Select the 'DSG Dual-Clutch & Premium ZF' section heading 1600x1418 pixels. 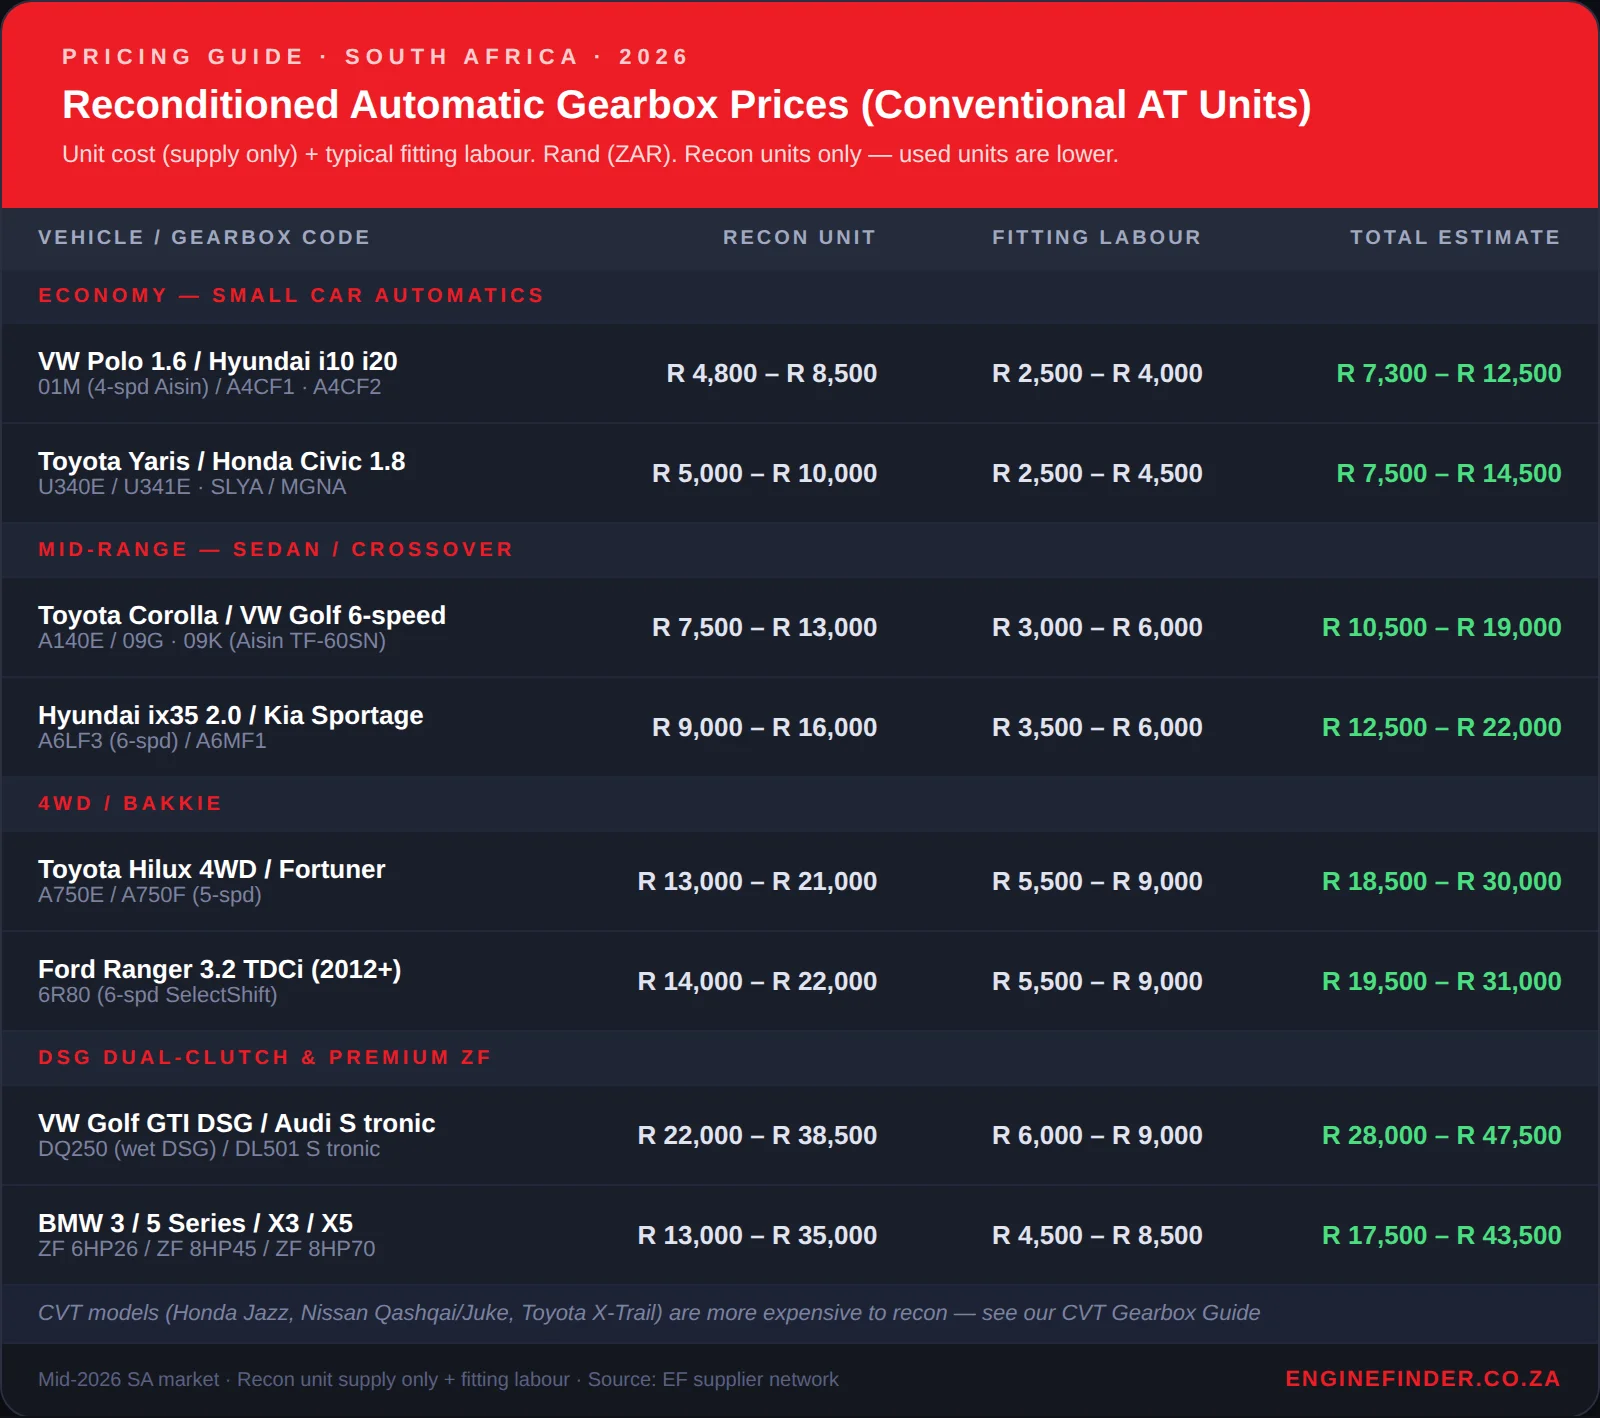[265, 1057]
